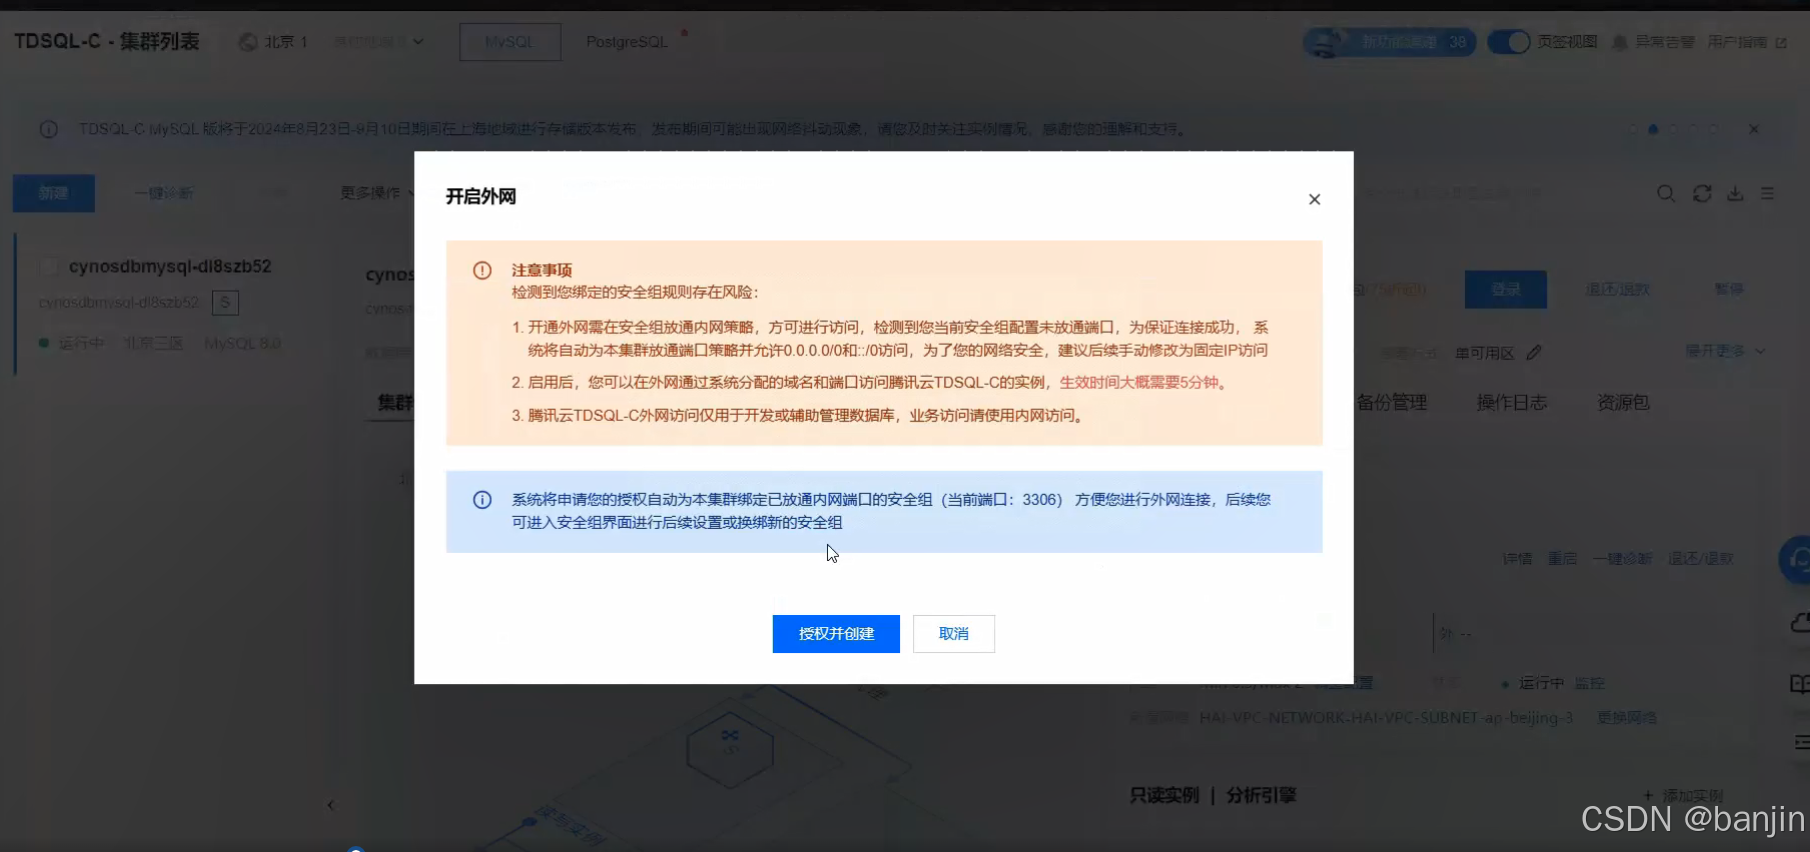Click the search magnifier icon
Viewport: 1810px width, 852px height.
click(x=1666, y=193)
